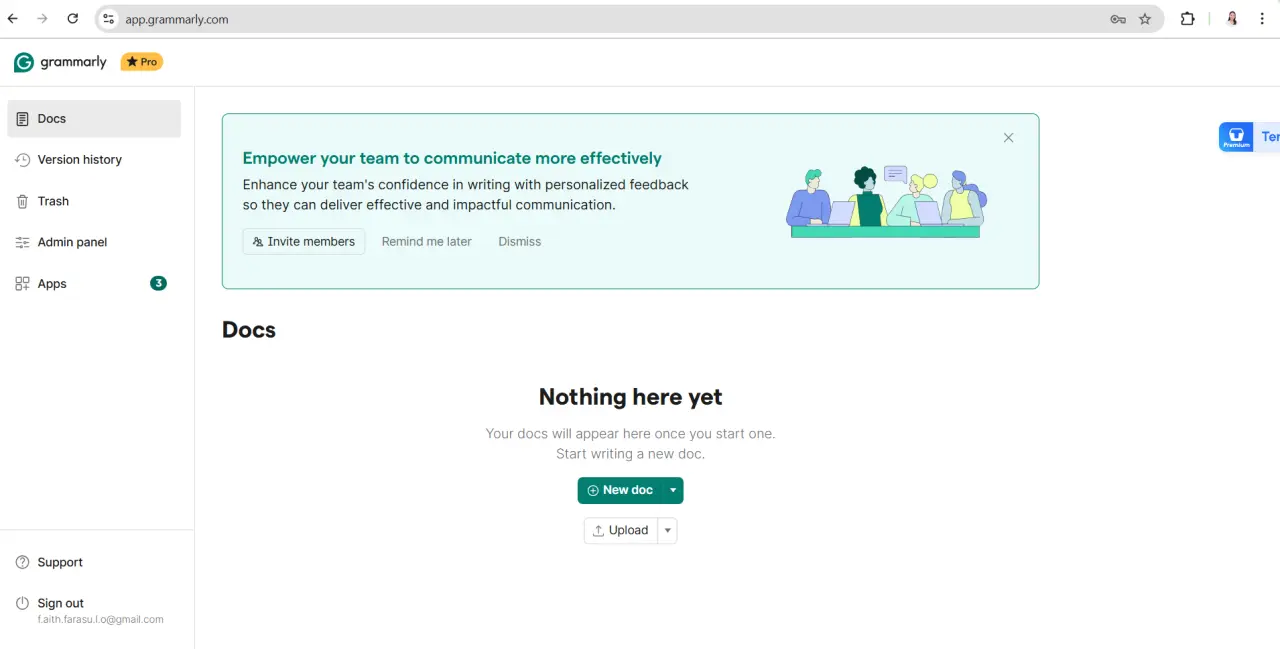Open the Chrome profile avatar

pyautogui.click(x=1233, y=19)
